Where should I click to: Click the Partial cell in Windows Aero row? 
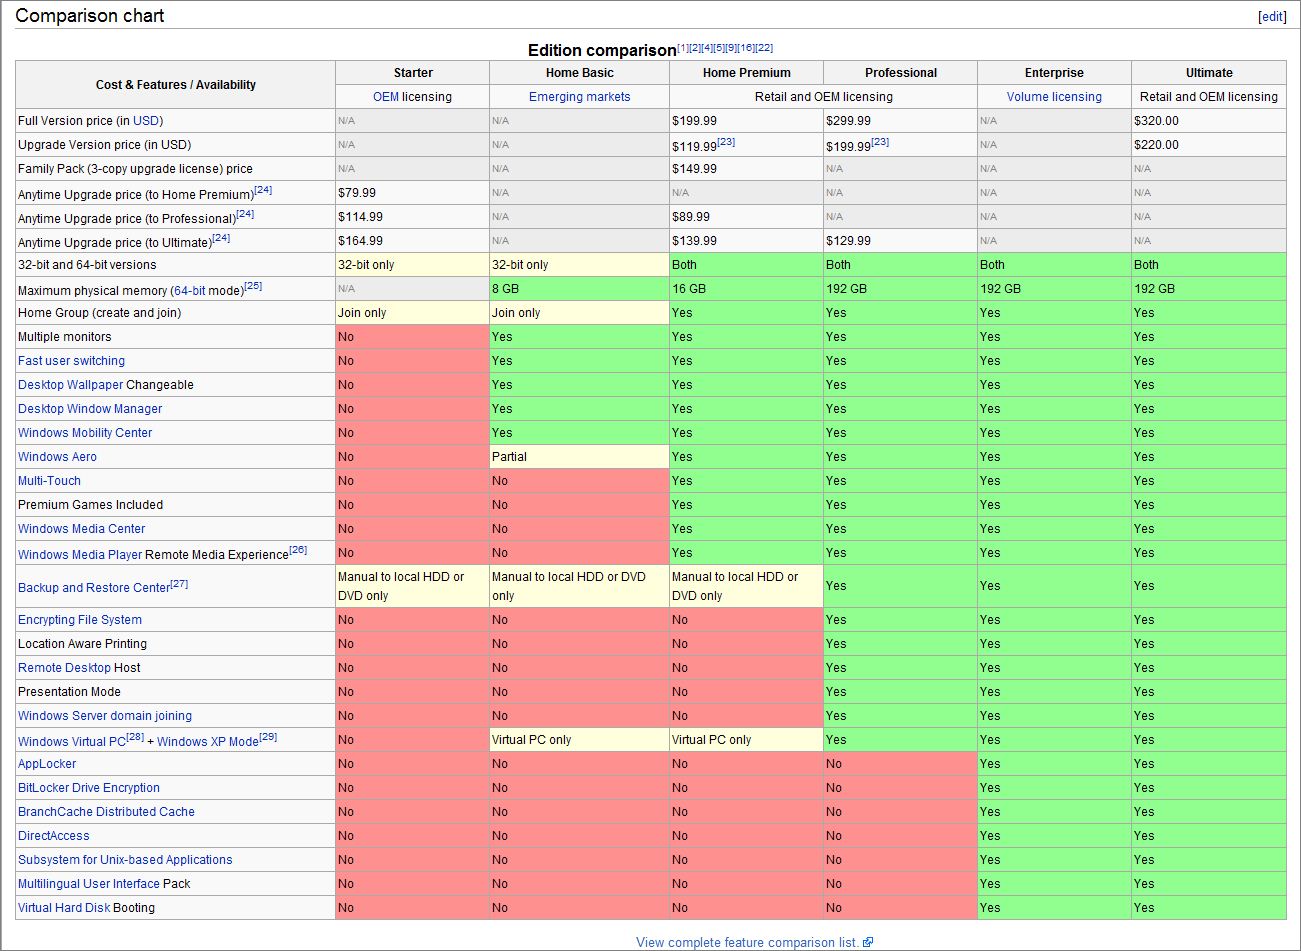[579, 457]
